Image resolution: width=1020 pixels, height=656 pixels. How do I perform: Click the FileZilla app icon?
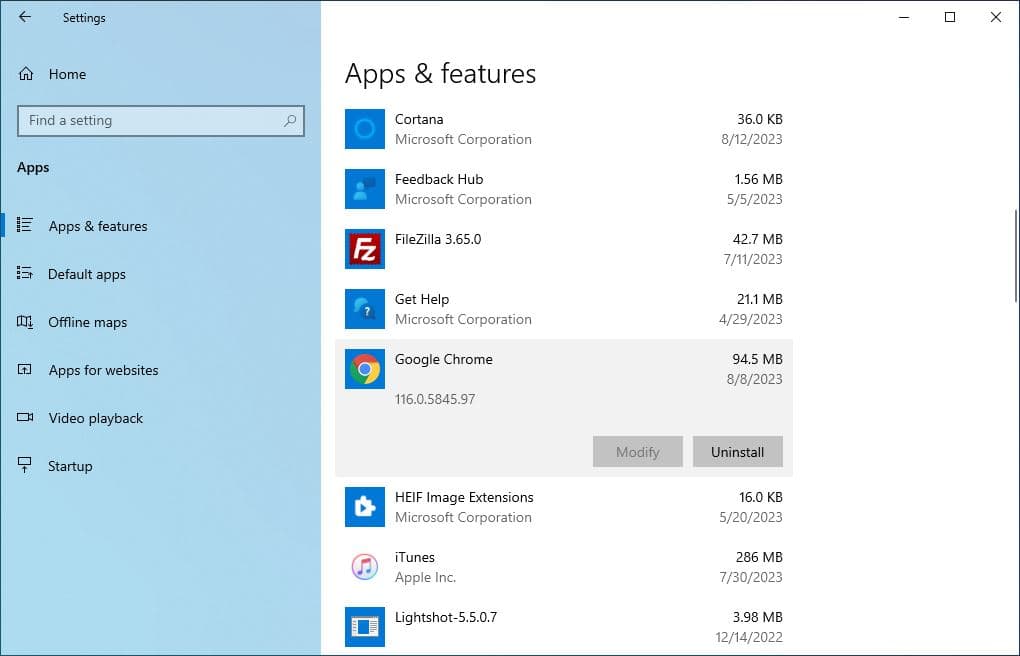pyautogui.click(x=364, y=249)
